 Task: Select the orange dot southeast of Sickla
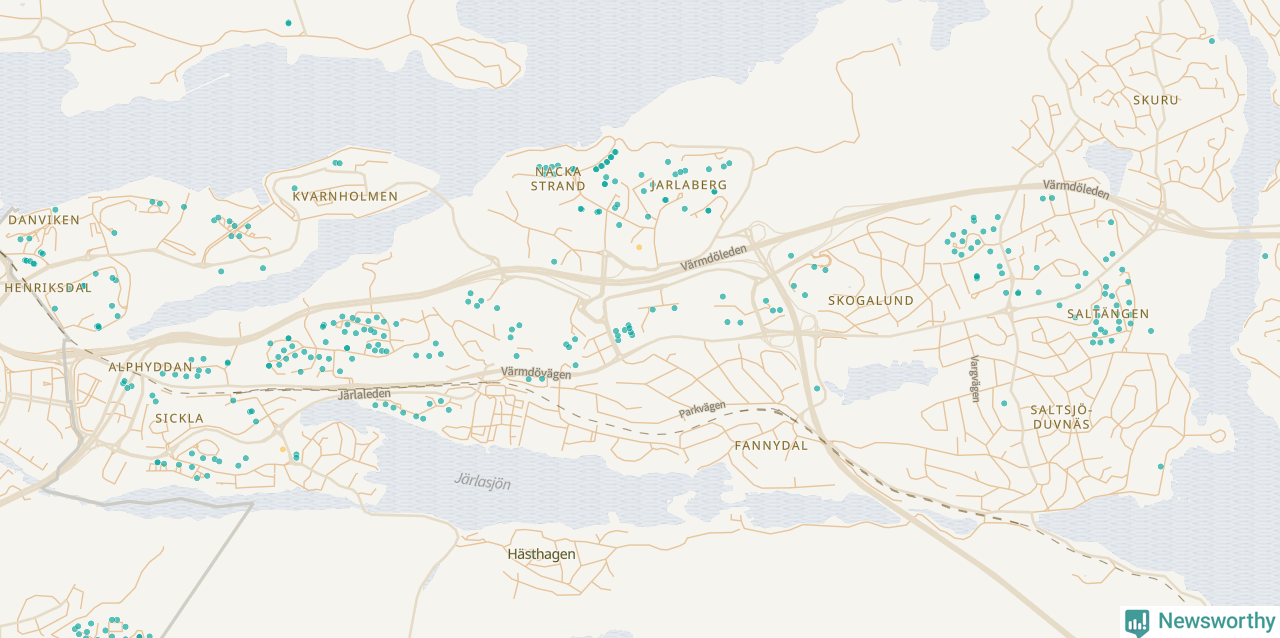click(x=283, y=450)
